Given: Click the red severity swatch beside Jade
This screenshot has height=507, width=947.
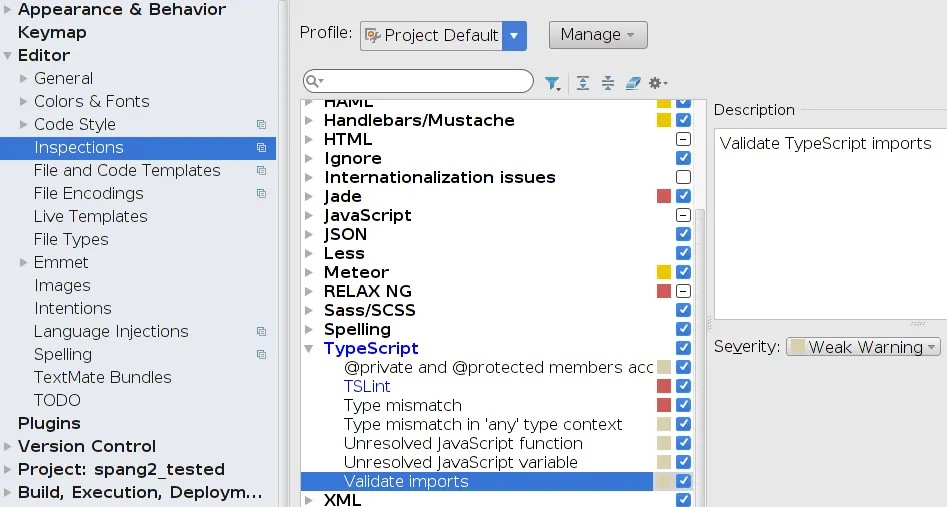Looking at the screenshot, I should [664, 196].
